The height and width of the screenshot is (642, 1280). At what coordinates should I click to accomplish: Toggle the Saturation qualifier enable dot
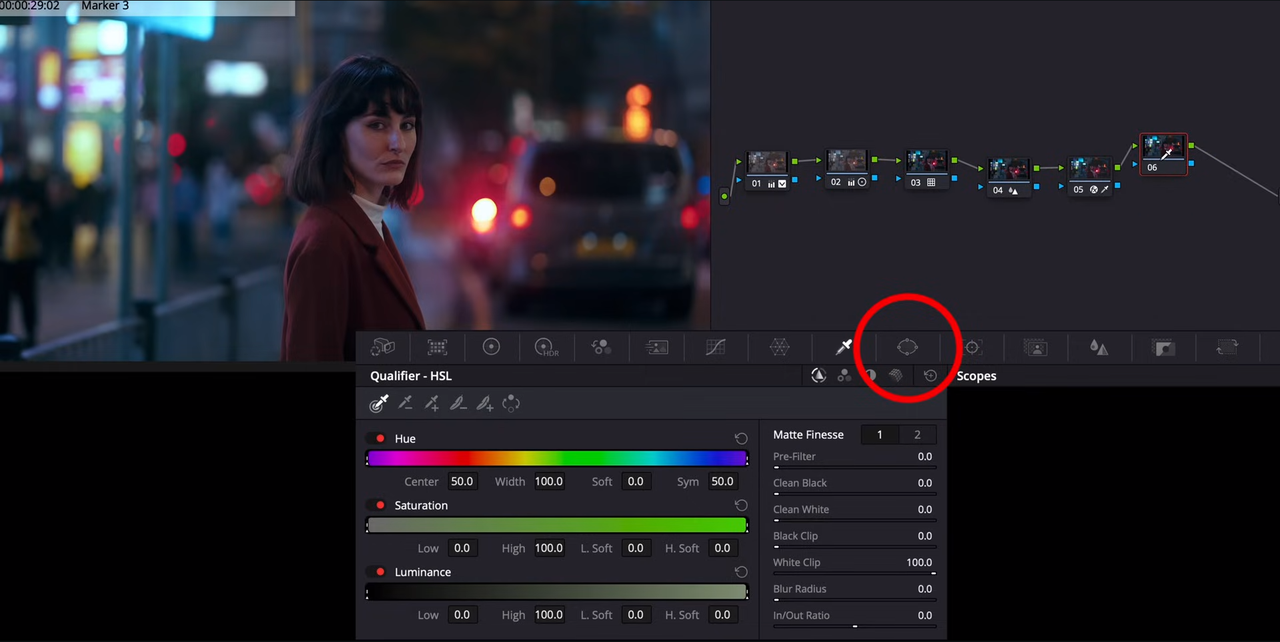click(x=379, y=506)
